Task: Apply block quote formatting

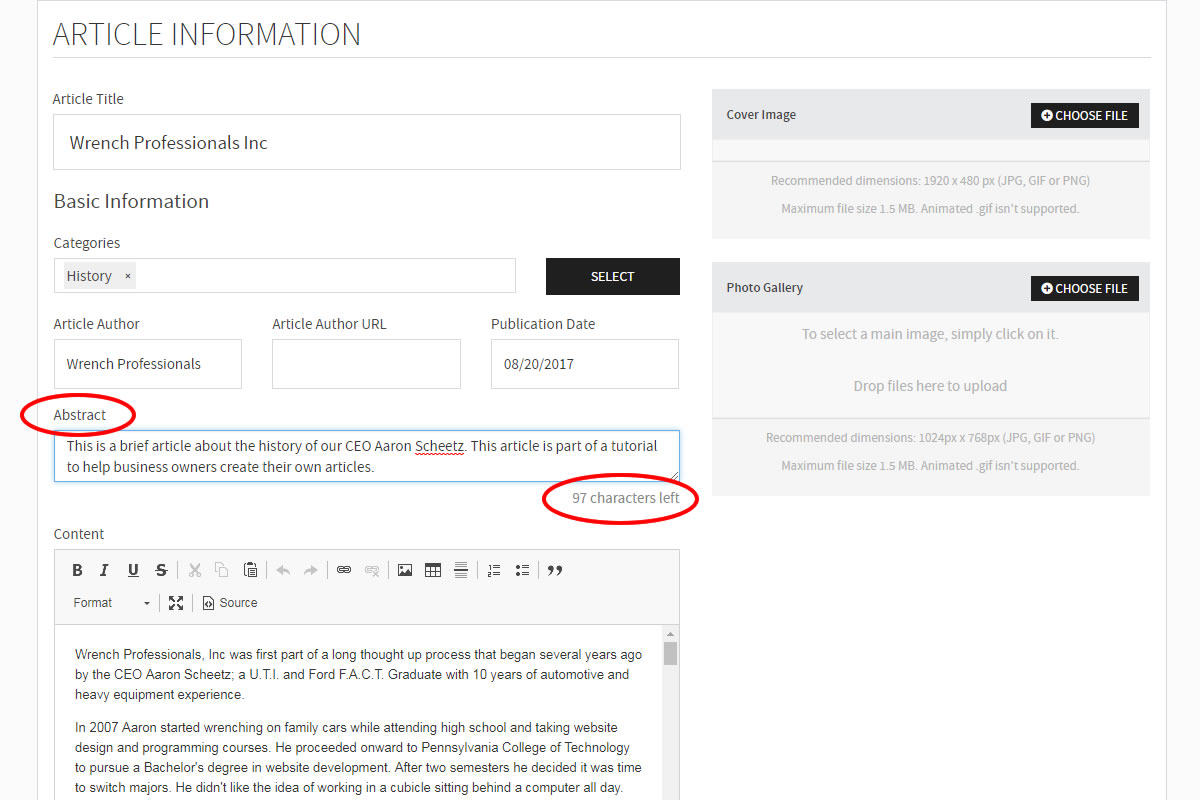Action: 555,570
